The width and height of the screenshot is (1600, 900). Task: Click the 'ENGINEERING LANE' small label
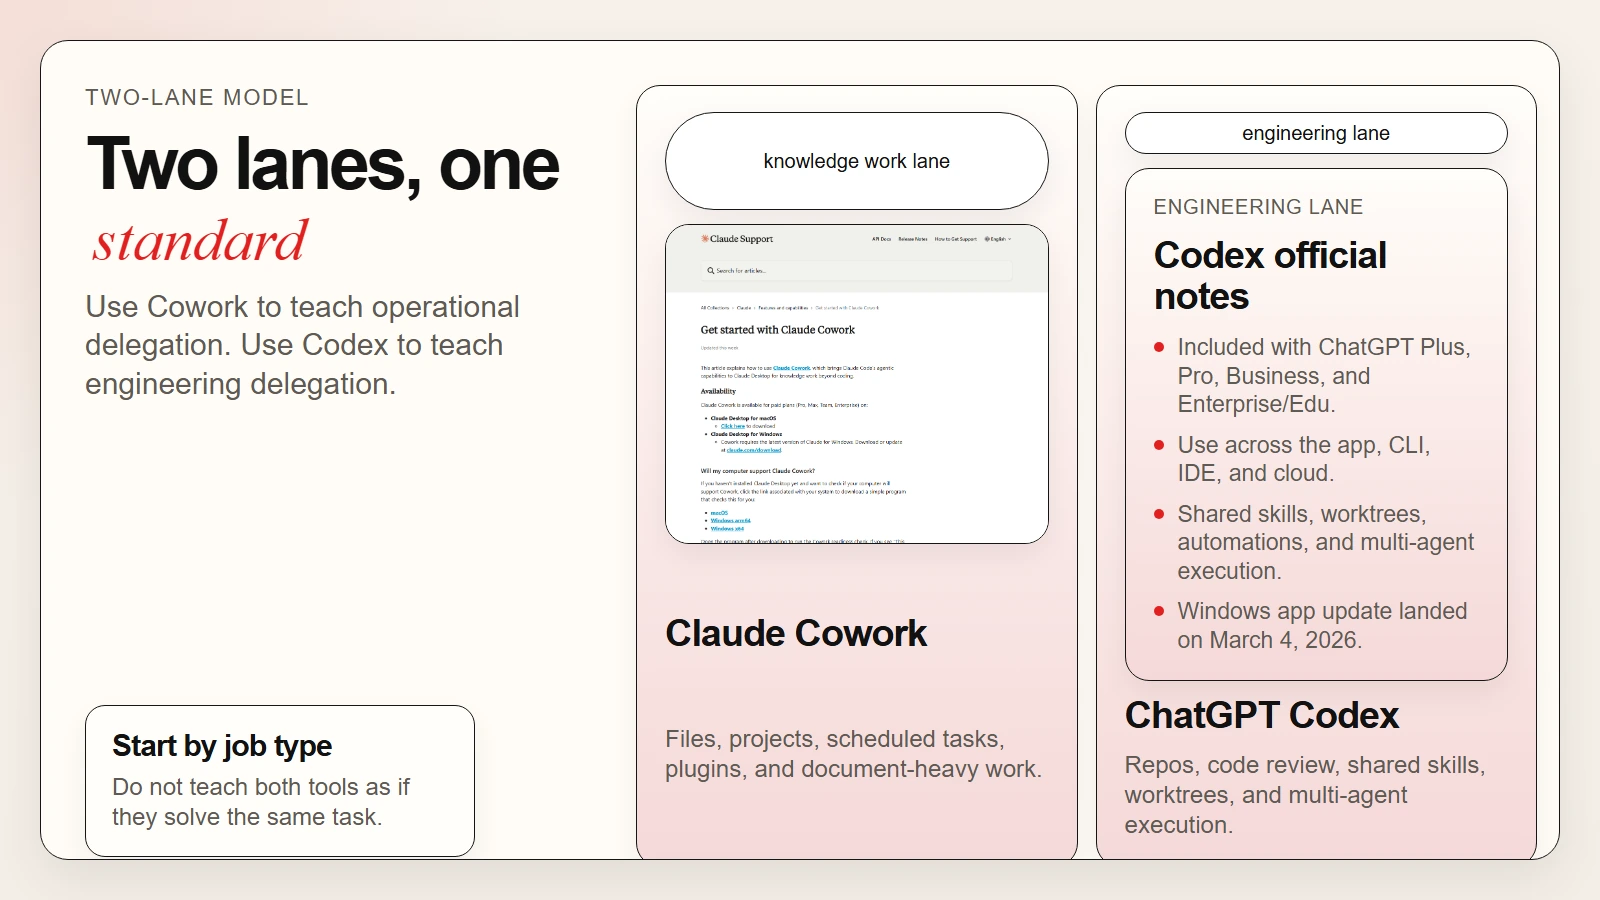pyautogui.click(x=1258, y=207)
